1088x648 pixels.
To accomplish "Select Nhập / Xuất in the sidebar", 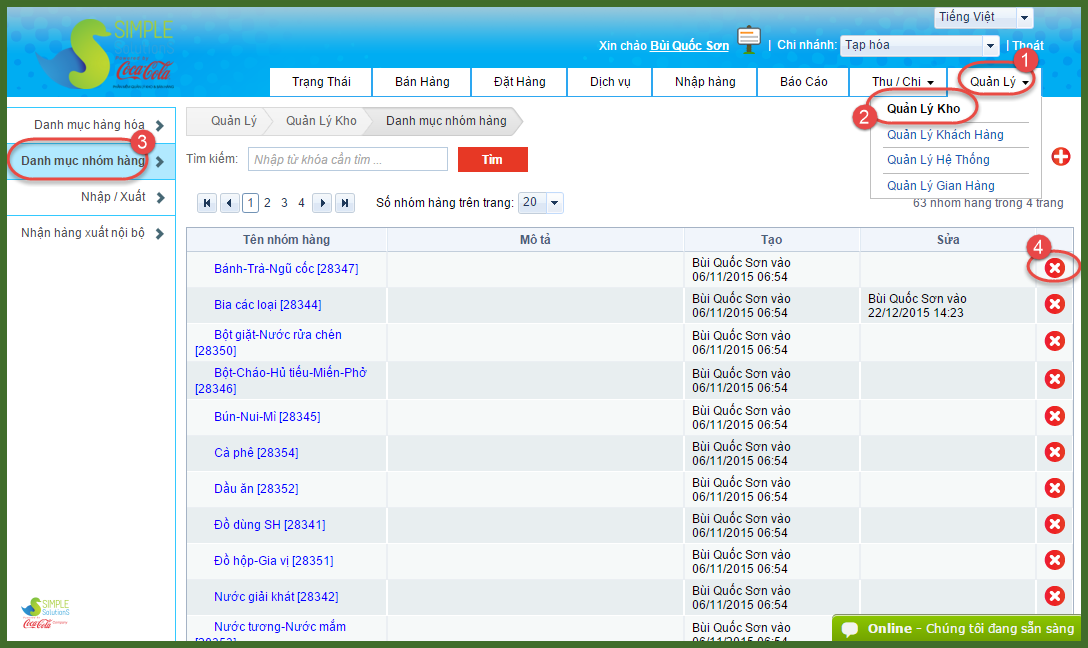I will (x=113, y=197).
